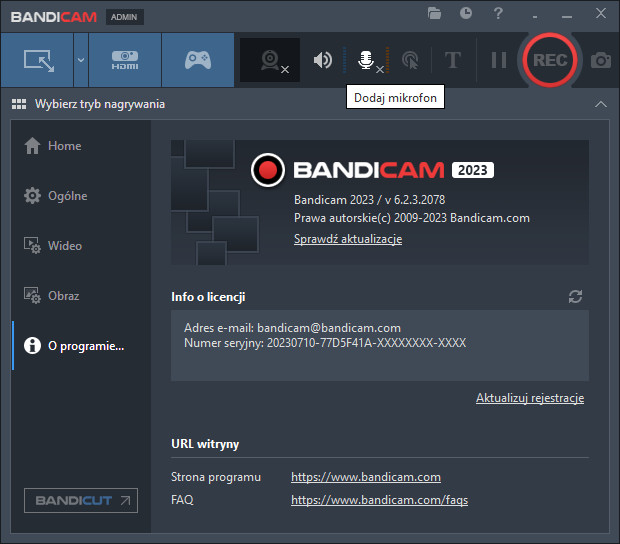The image size is (620, 544).
Task: Click the pause recording button
Action: coord(499,60)
